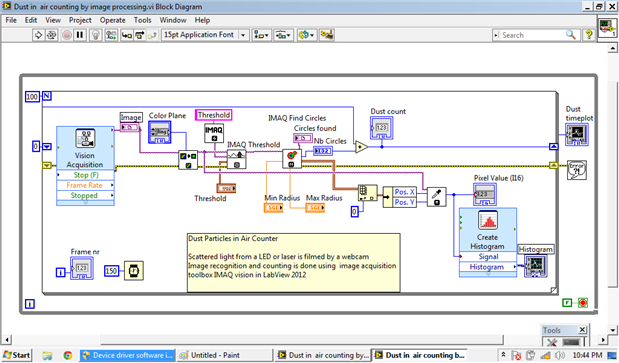Click the Frame Rate output row
Image resolution: width=619 pixels, height=363 pixels.
(85, 185)
